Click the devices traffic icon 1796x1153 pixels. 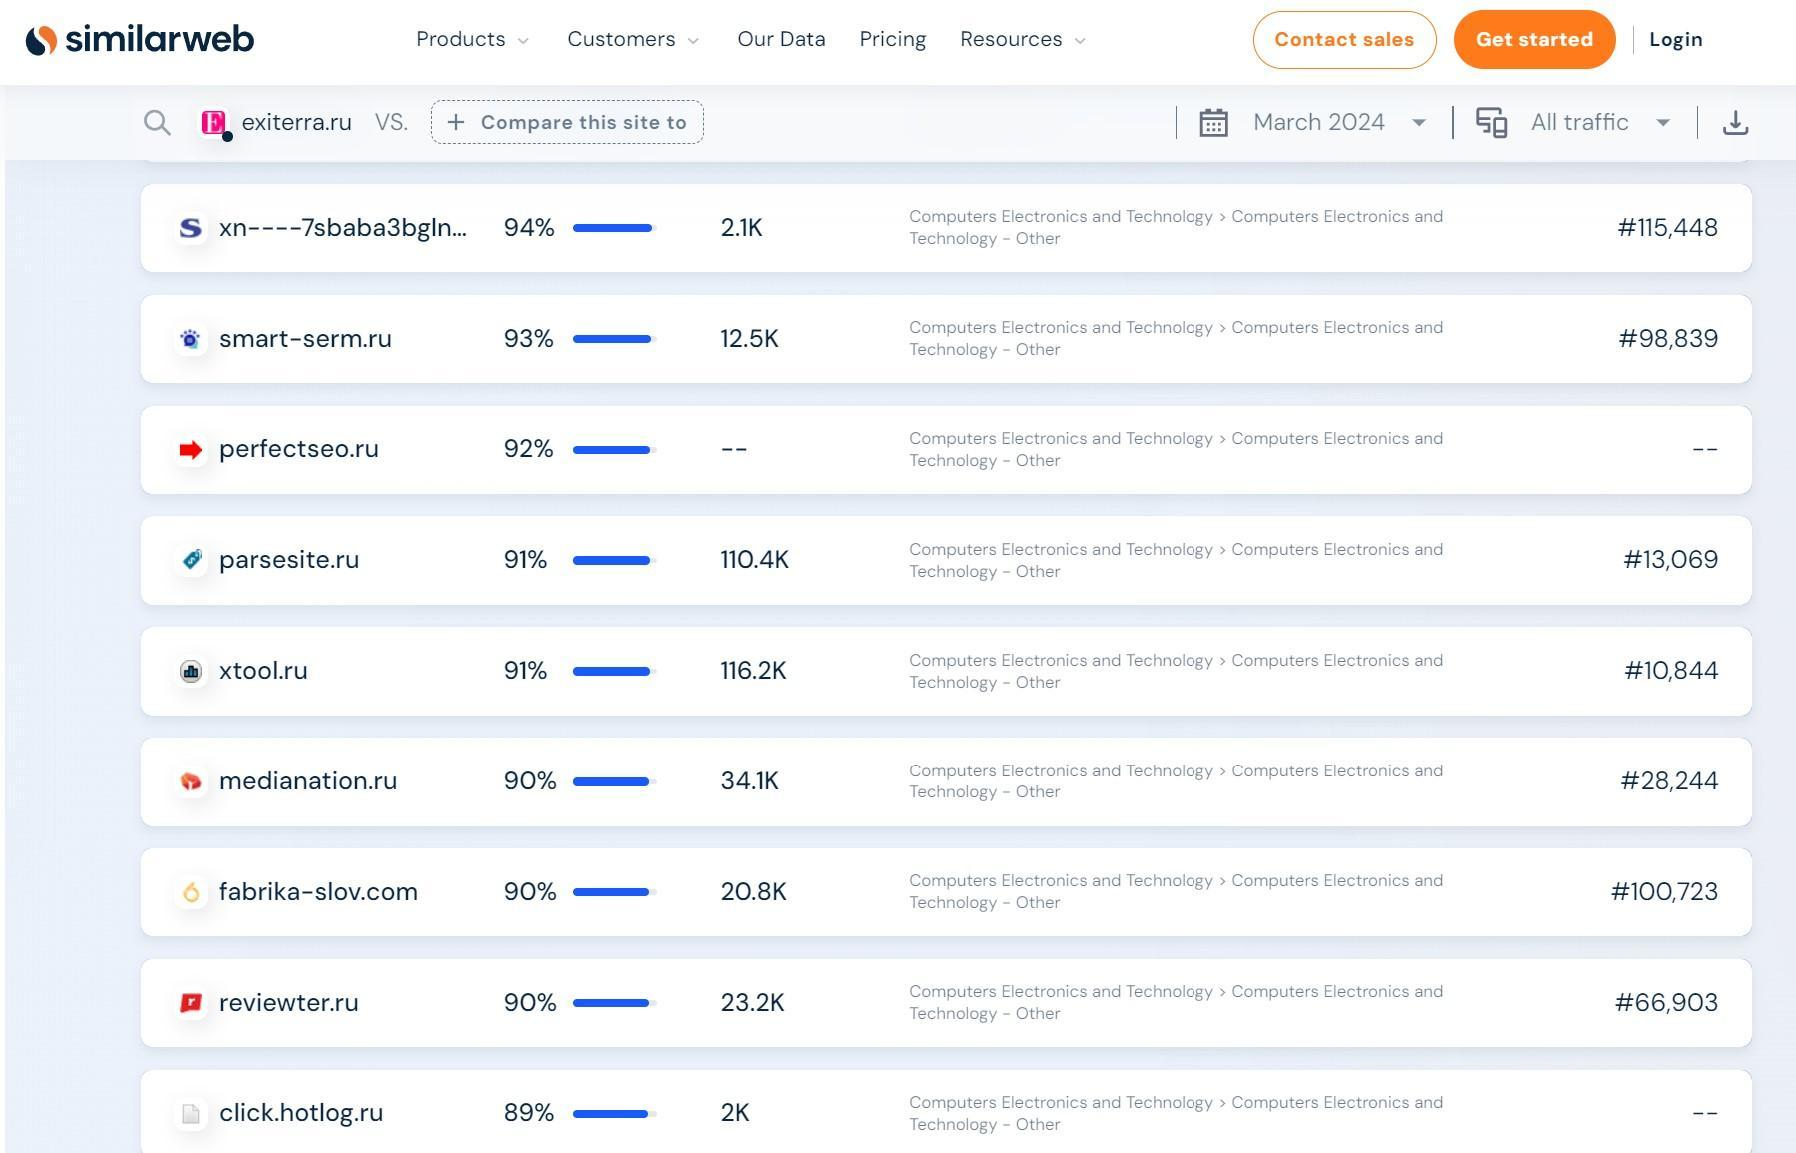1491,123
